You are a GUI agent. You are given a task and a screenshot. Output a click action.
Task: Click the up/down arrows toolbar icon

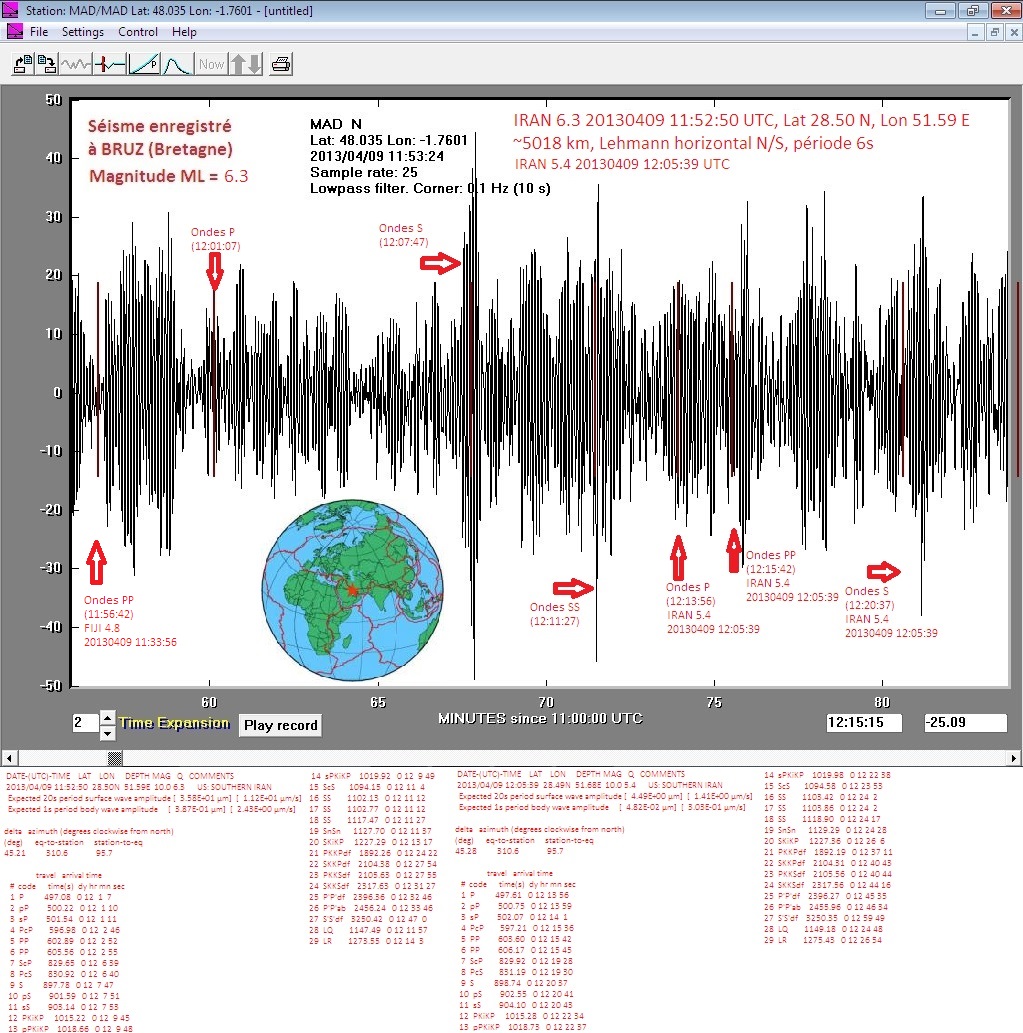246,64
